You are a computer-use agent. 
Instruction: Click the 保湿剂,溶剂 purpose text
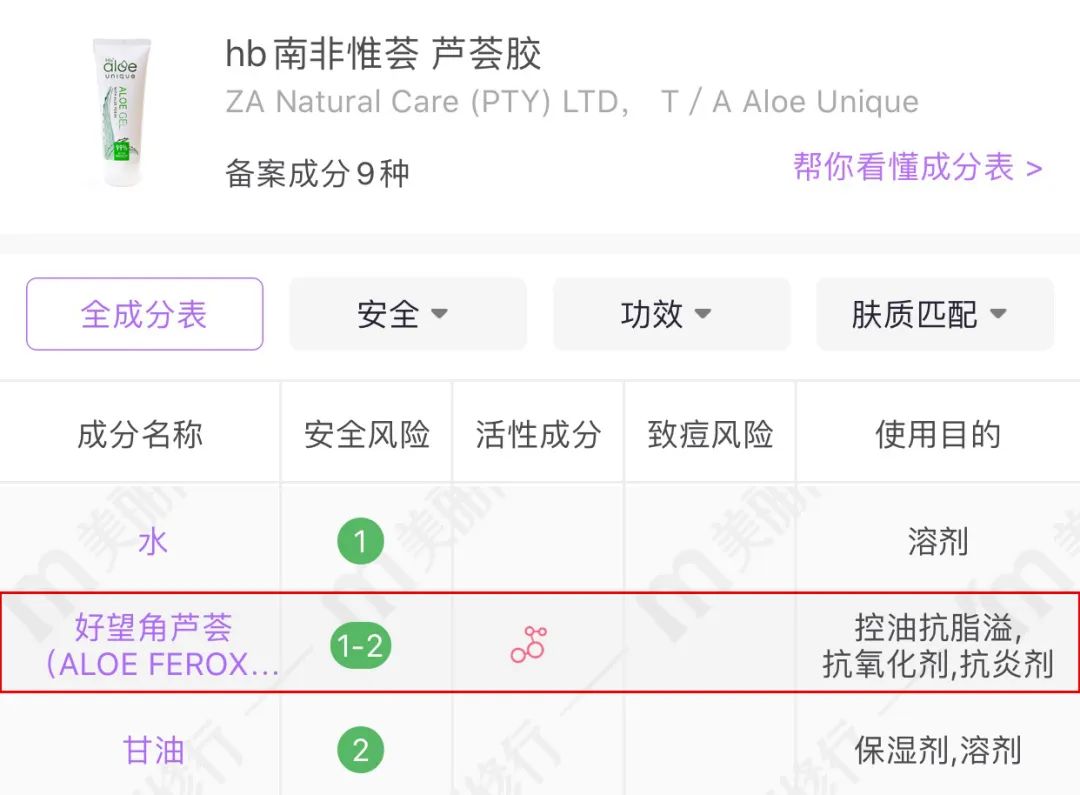coord(937,750)
